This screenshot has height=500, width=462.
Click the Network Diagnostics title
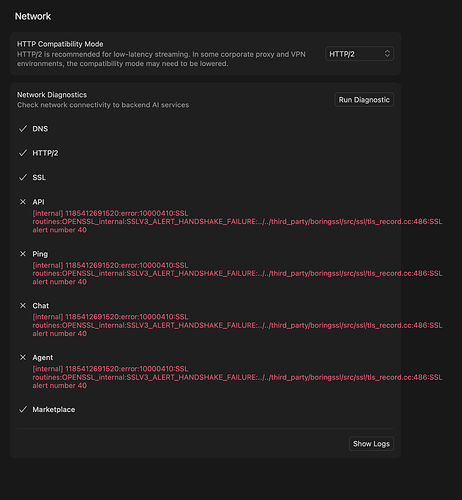52,95
